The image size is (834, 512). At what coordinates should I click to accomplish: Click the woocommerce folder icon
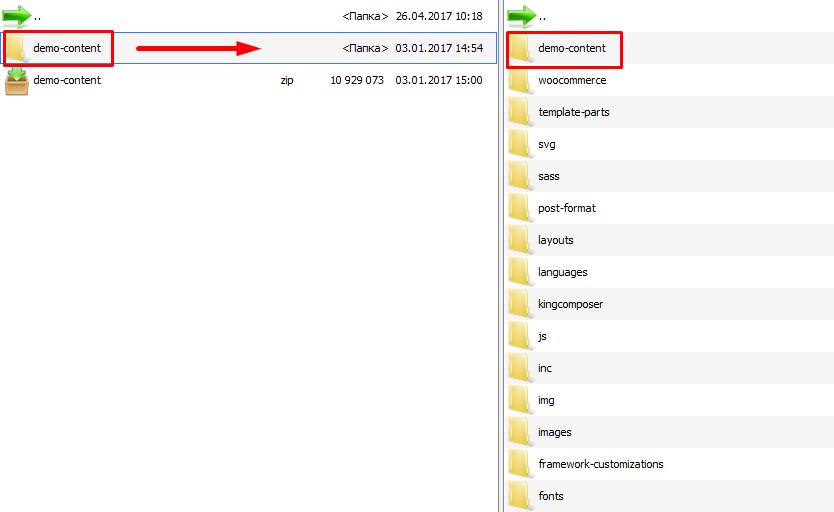(519, 80)
